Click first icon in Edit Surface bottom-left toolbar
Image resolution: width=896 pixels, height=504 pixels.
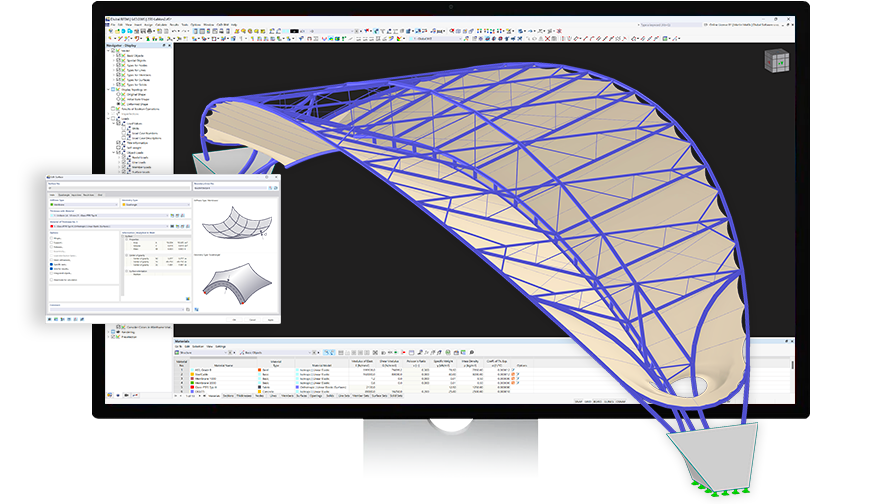tap(50, 319)
